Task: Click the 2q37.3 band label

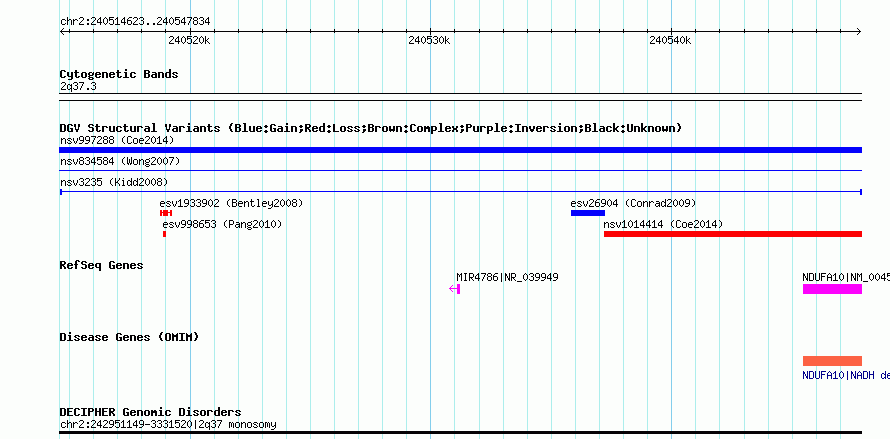Action: [78, 87]
